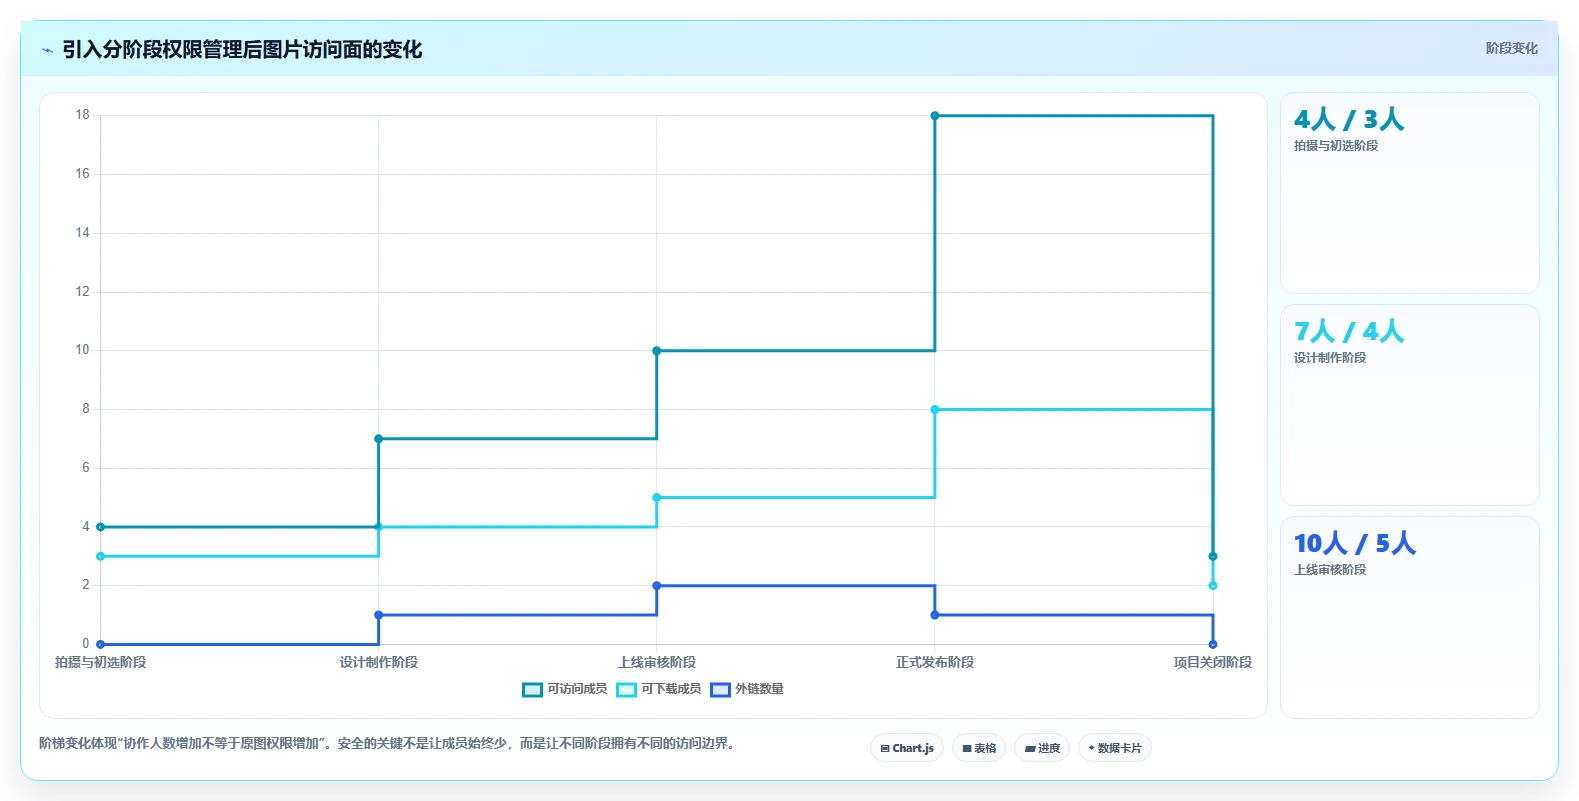1579x801 pixels.
Task: Click the 设计制作阶段 x-axis label
Action: (x=378, y=662)
